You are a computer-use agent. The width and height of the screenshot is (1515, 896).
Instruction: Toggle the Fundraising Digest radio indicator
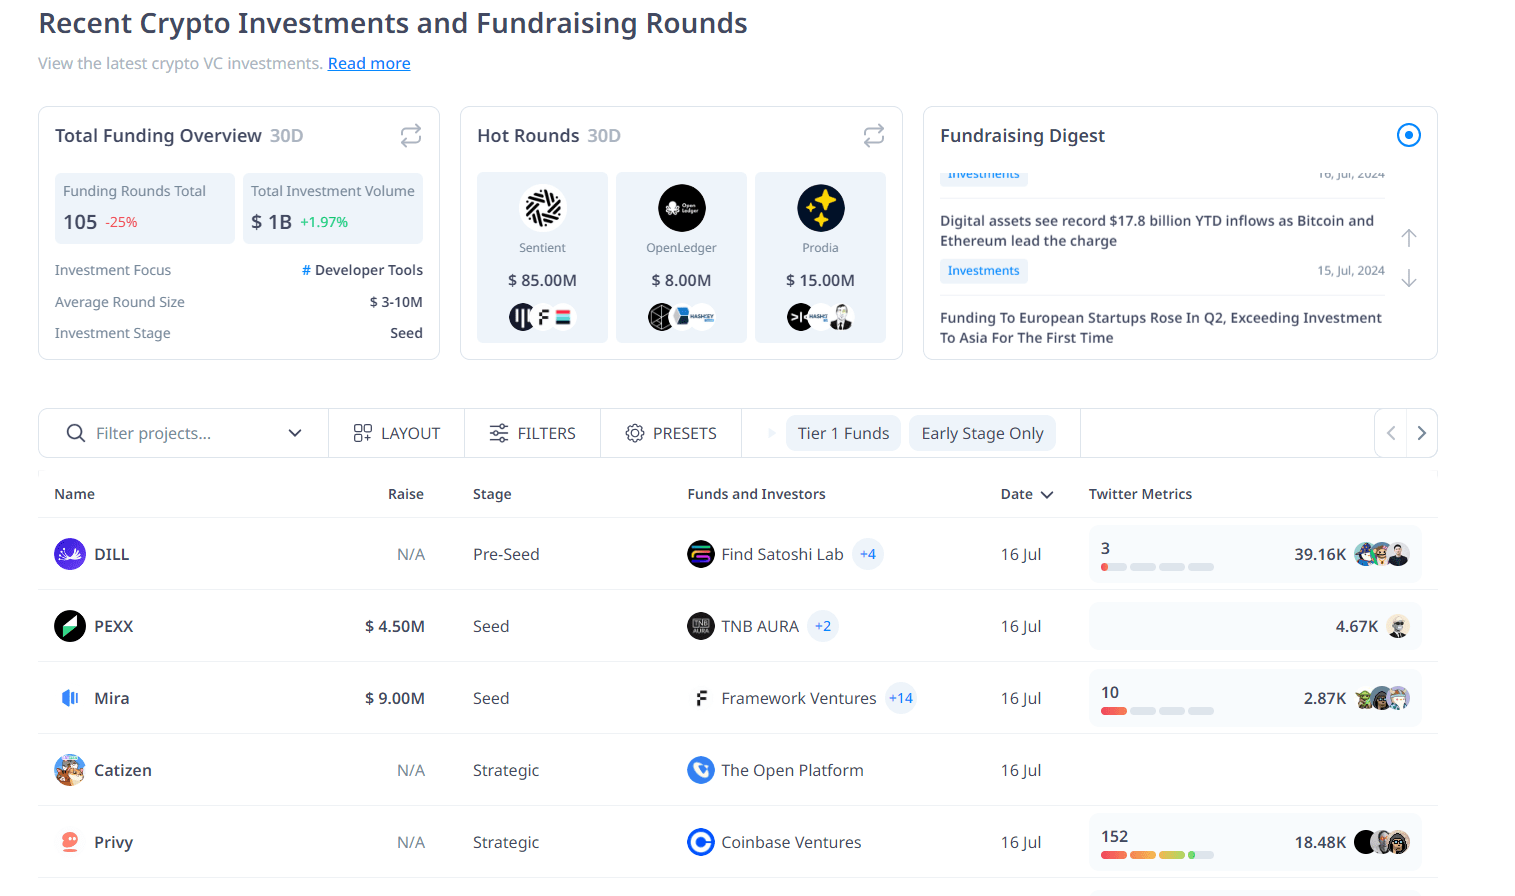click(x=1408, y=135)
